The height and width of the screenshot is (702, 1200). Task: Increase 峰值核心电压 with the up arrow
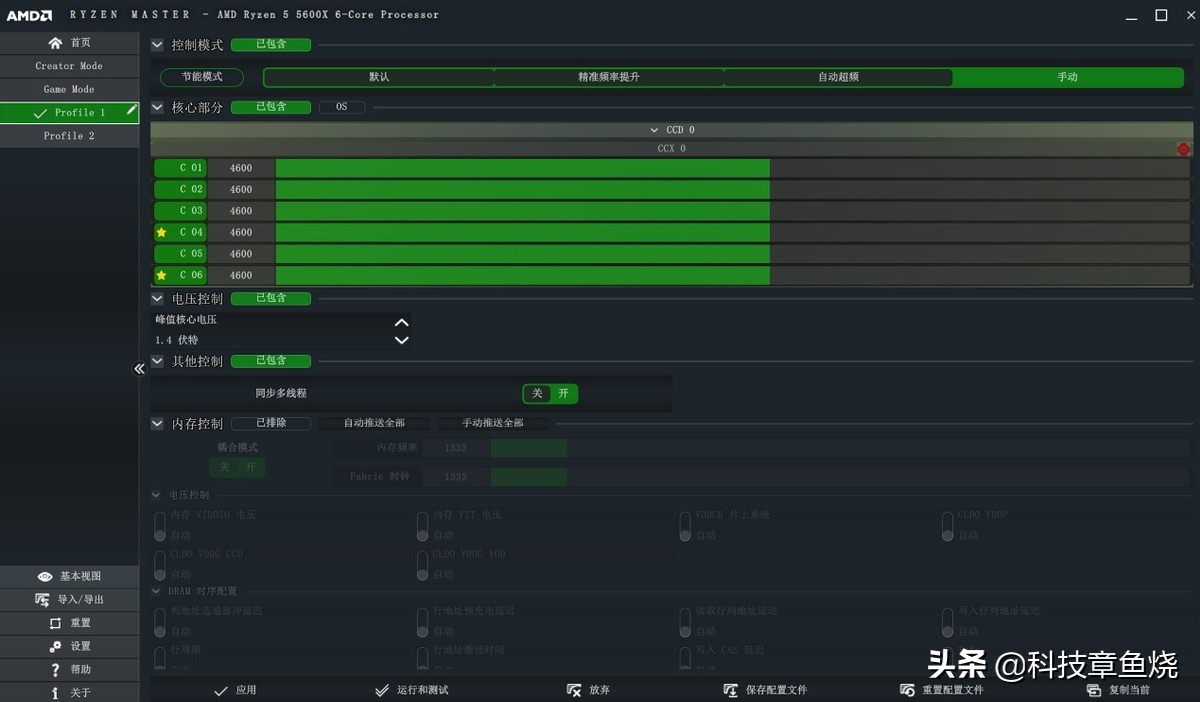(402, 323)
